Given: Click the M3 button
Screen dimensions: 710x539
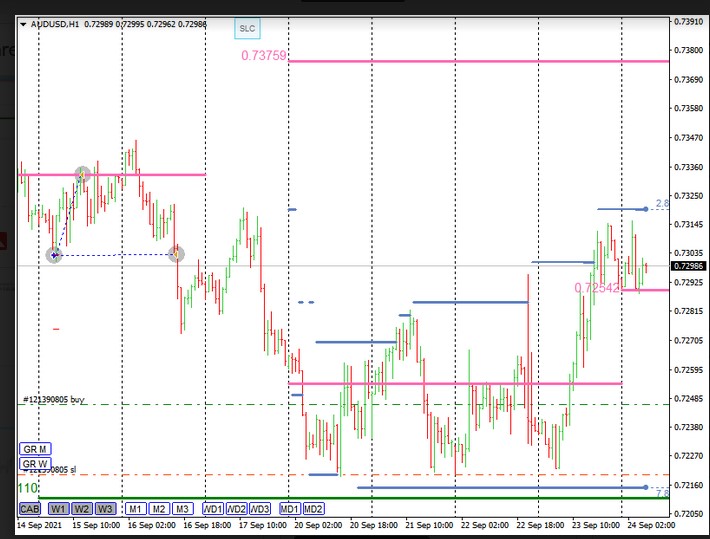Looking at the screenshot, I should 181,508.
